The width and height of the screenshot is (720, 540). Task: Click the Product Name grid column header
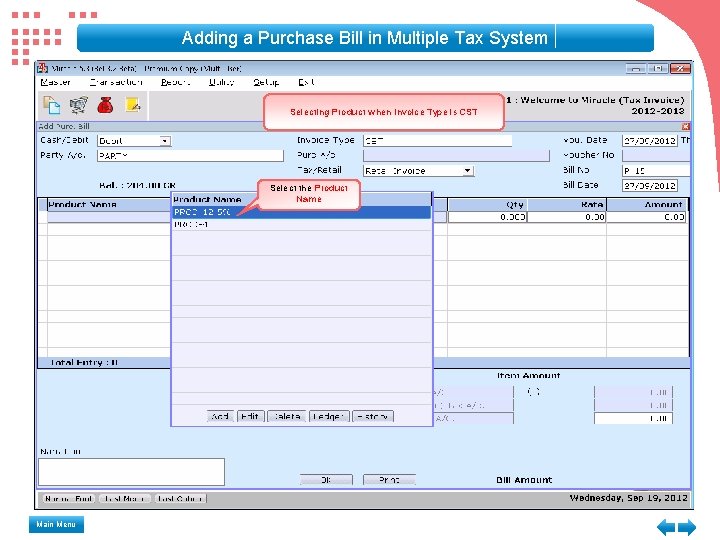click(x=109, y=204)
